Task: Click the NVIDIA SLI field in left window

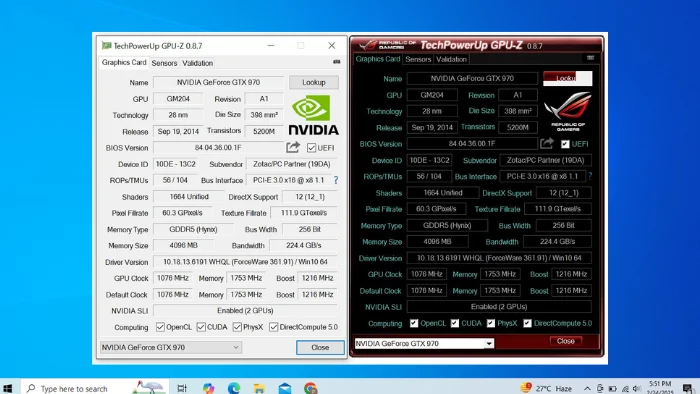Action: (x=246, y=311)
